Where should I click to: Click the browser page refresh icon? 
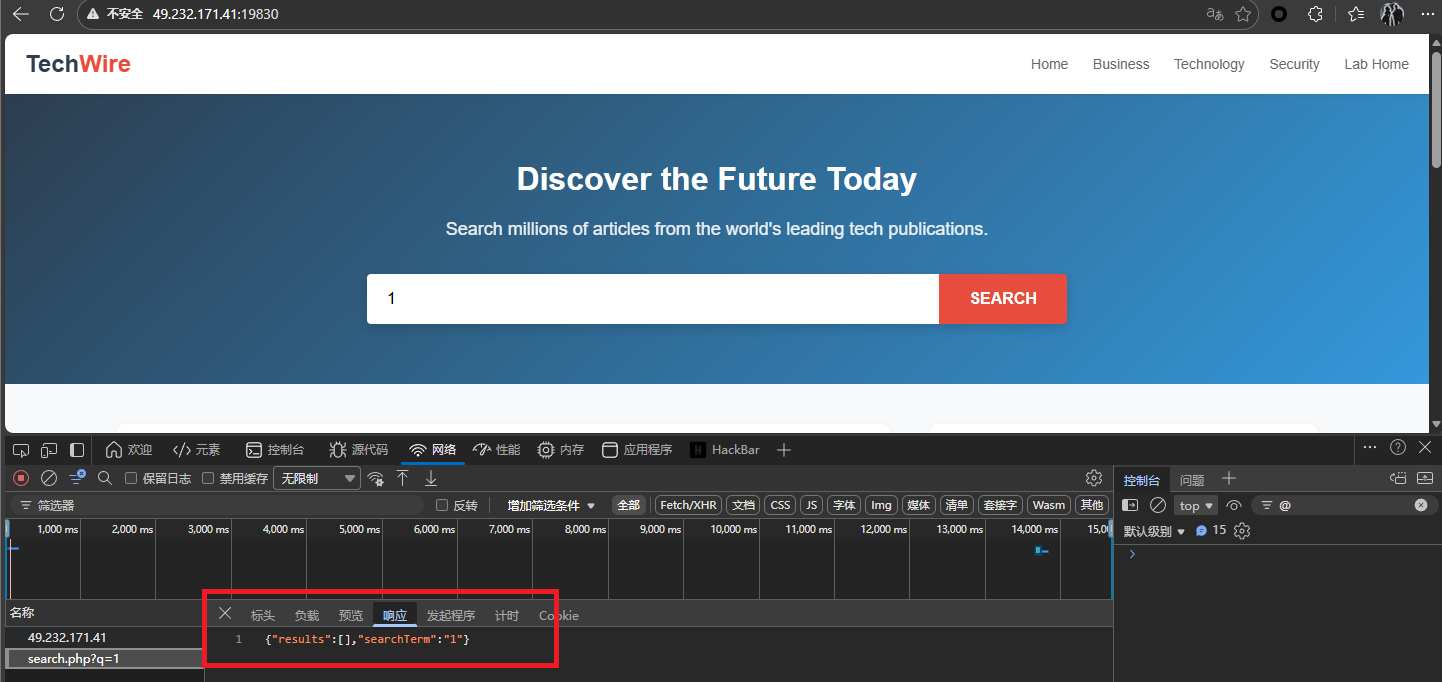[57, 14]
